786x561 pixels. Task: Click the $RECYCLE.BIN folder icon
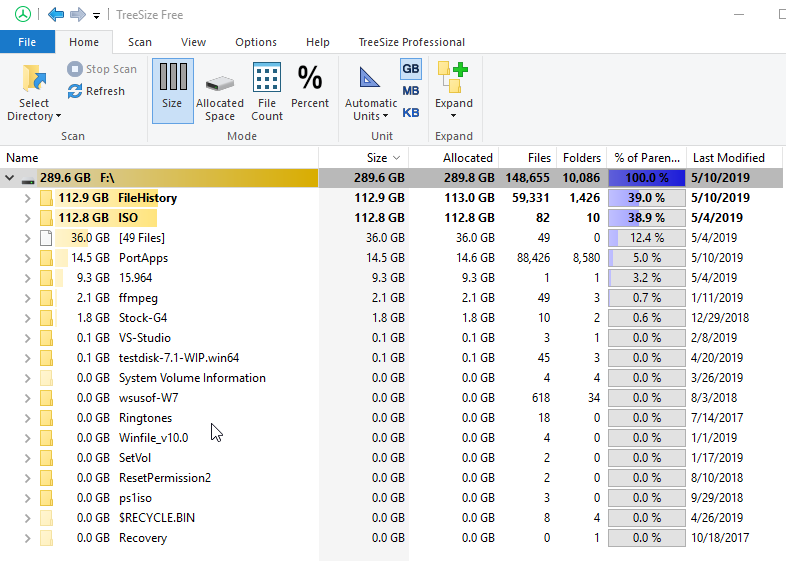tap(46, 518)
